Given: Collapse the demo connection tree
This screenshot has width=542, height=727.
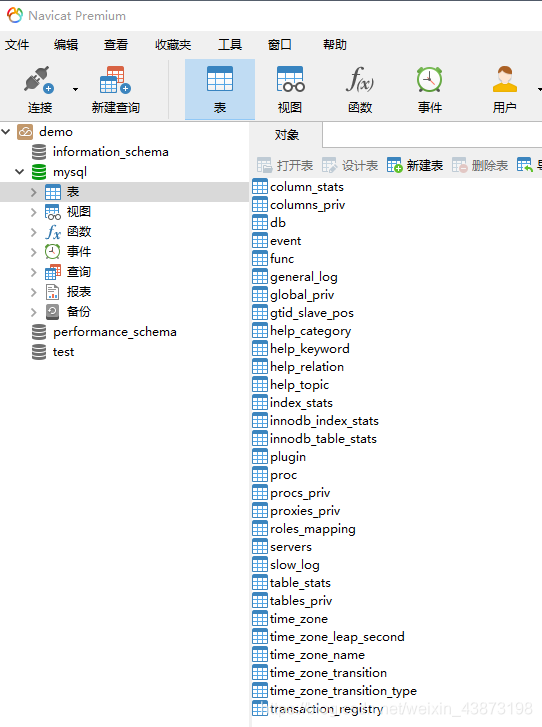Looking at the screenshot, I should coord(6,132).
